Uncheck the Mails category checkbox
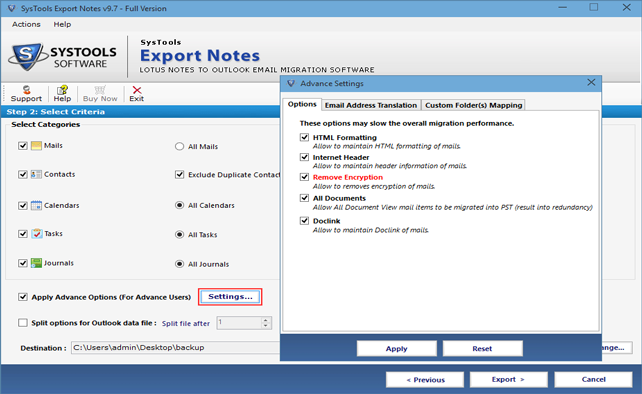642x394 pixels. click(23, 145)
